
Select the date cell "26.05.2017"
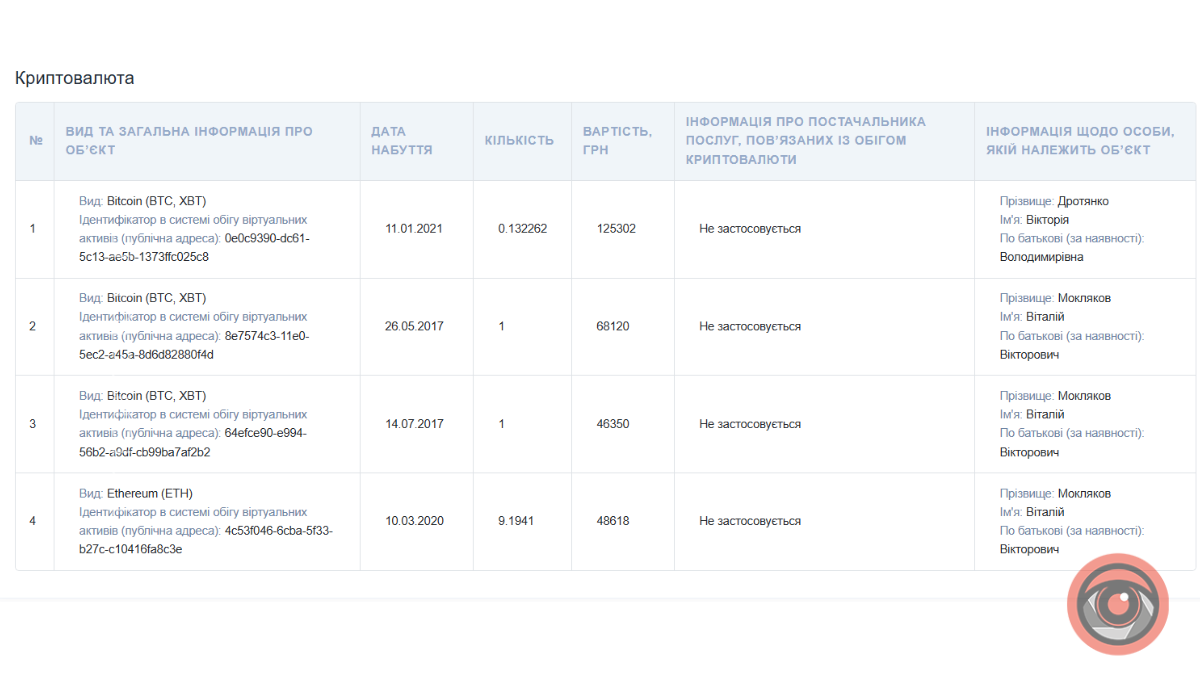414,327
